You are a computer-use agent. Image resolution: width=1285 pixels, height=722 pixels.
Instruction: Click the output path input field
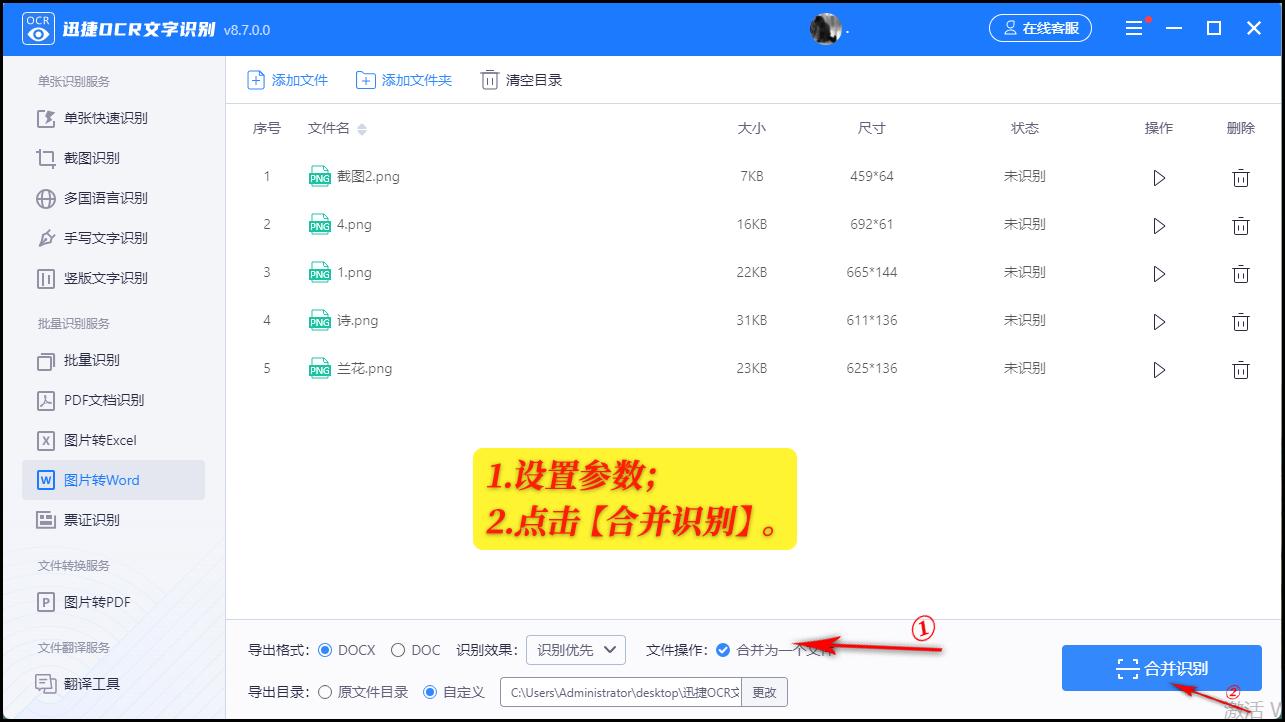[620, 690]
